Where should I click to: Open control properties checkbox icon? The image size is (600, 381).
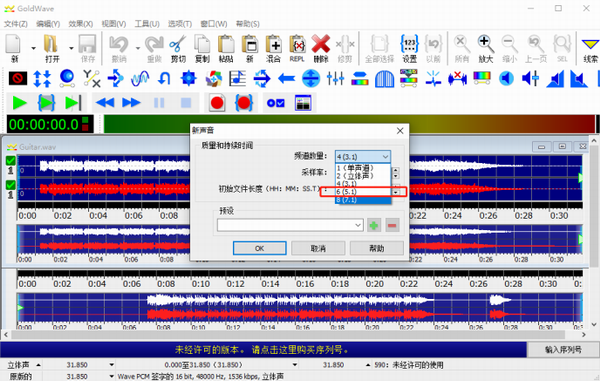[x=276, y=103]
